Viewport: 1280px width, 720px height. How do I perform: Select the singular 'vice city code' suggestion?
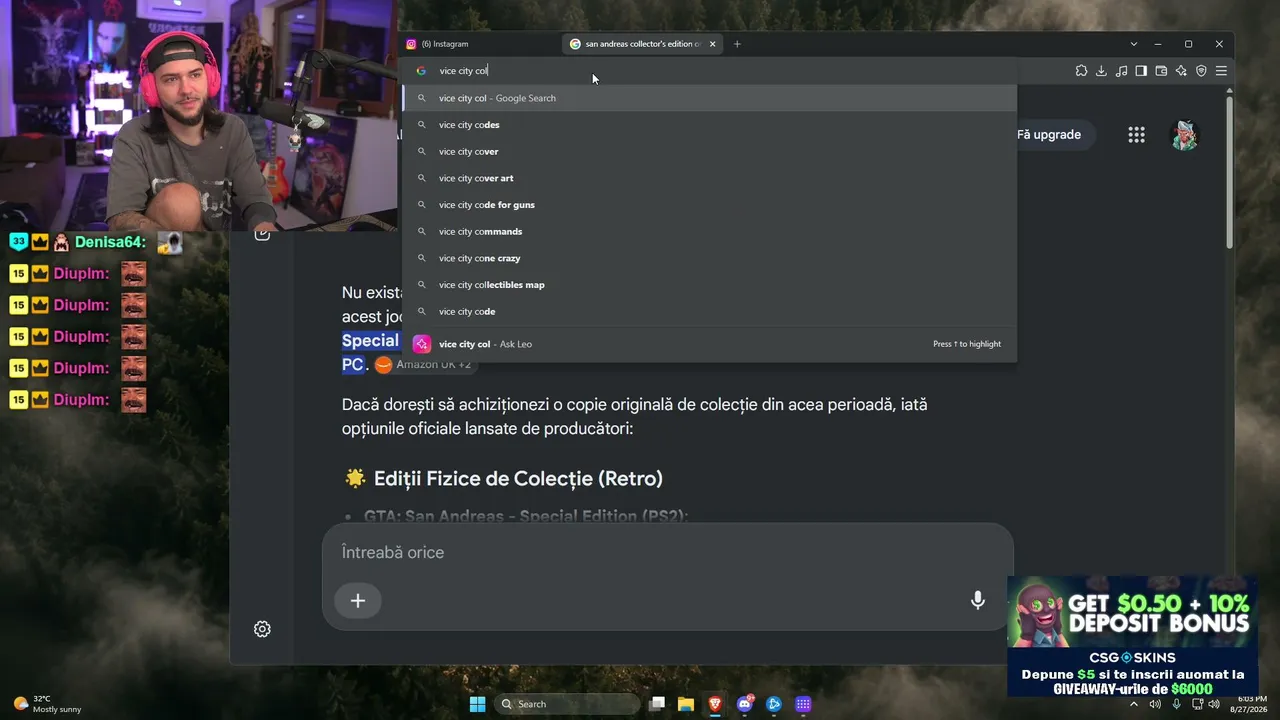709,312
